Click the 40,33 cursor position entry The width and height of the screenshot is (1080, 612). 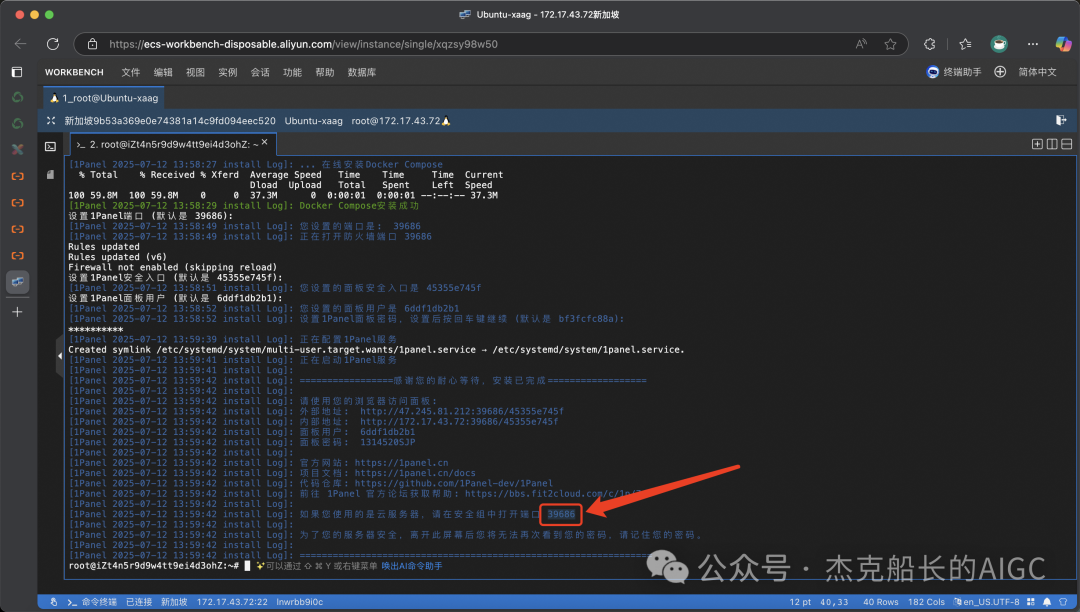point(834,602)
